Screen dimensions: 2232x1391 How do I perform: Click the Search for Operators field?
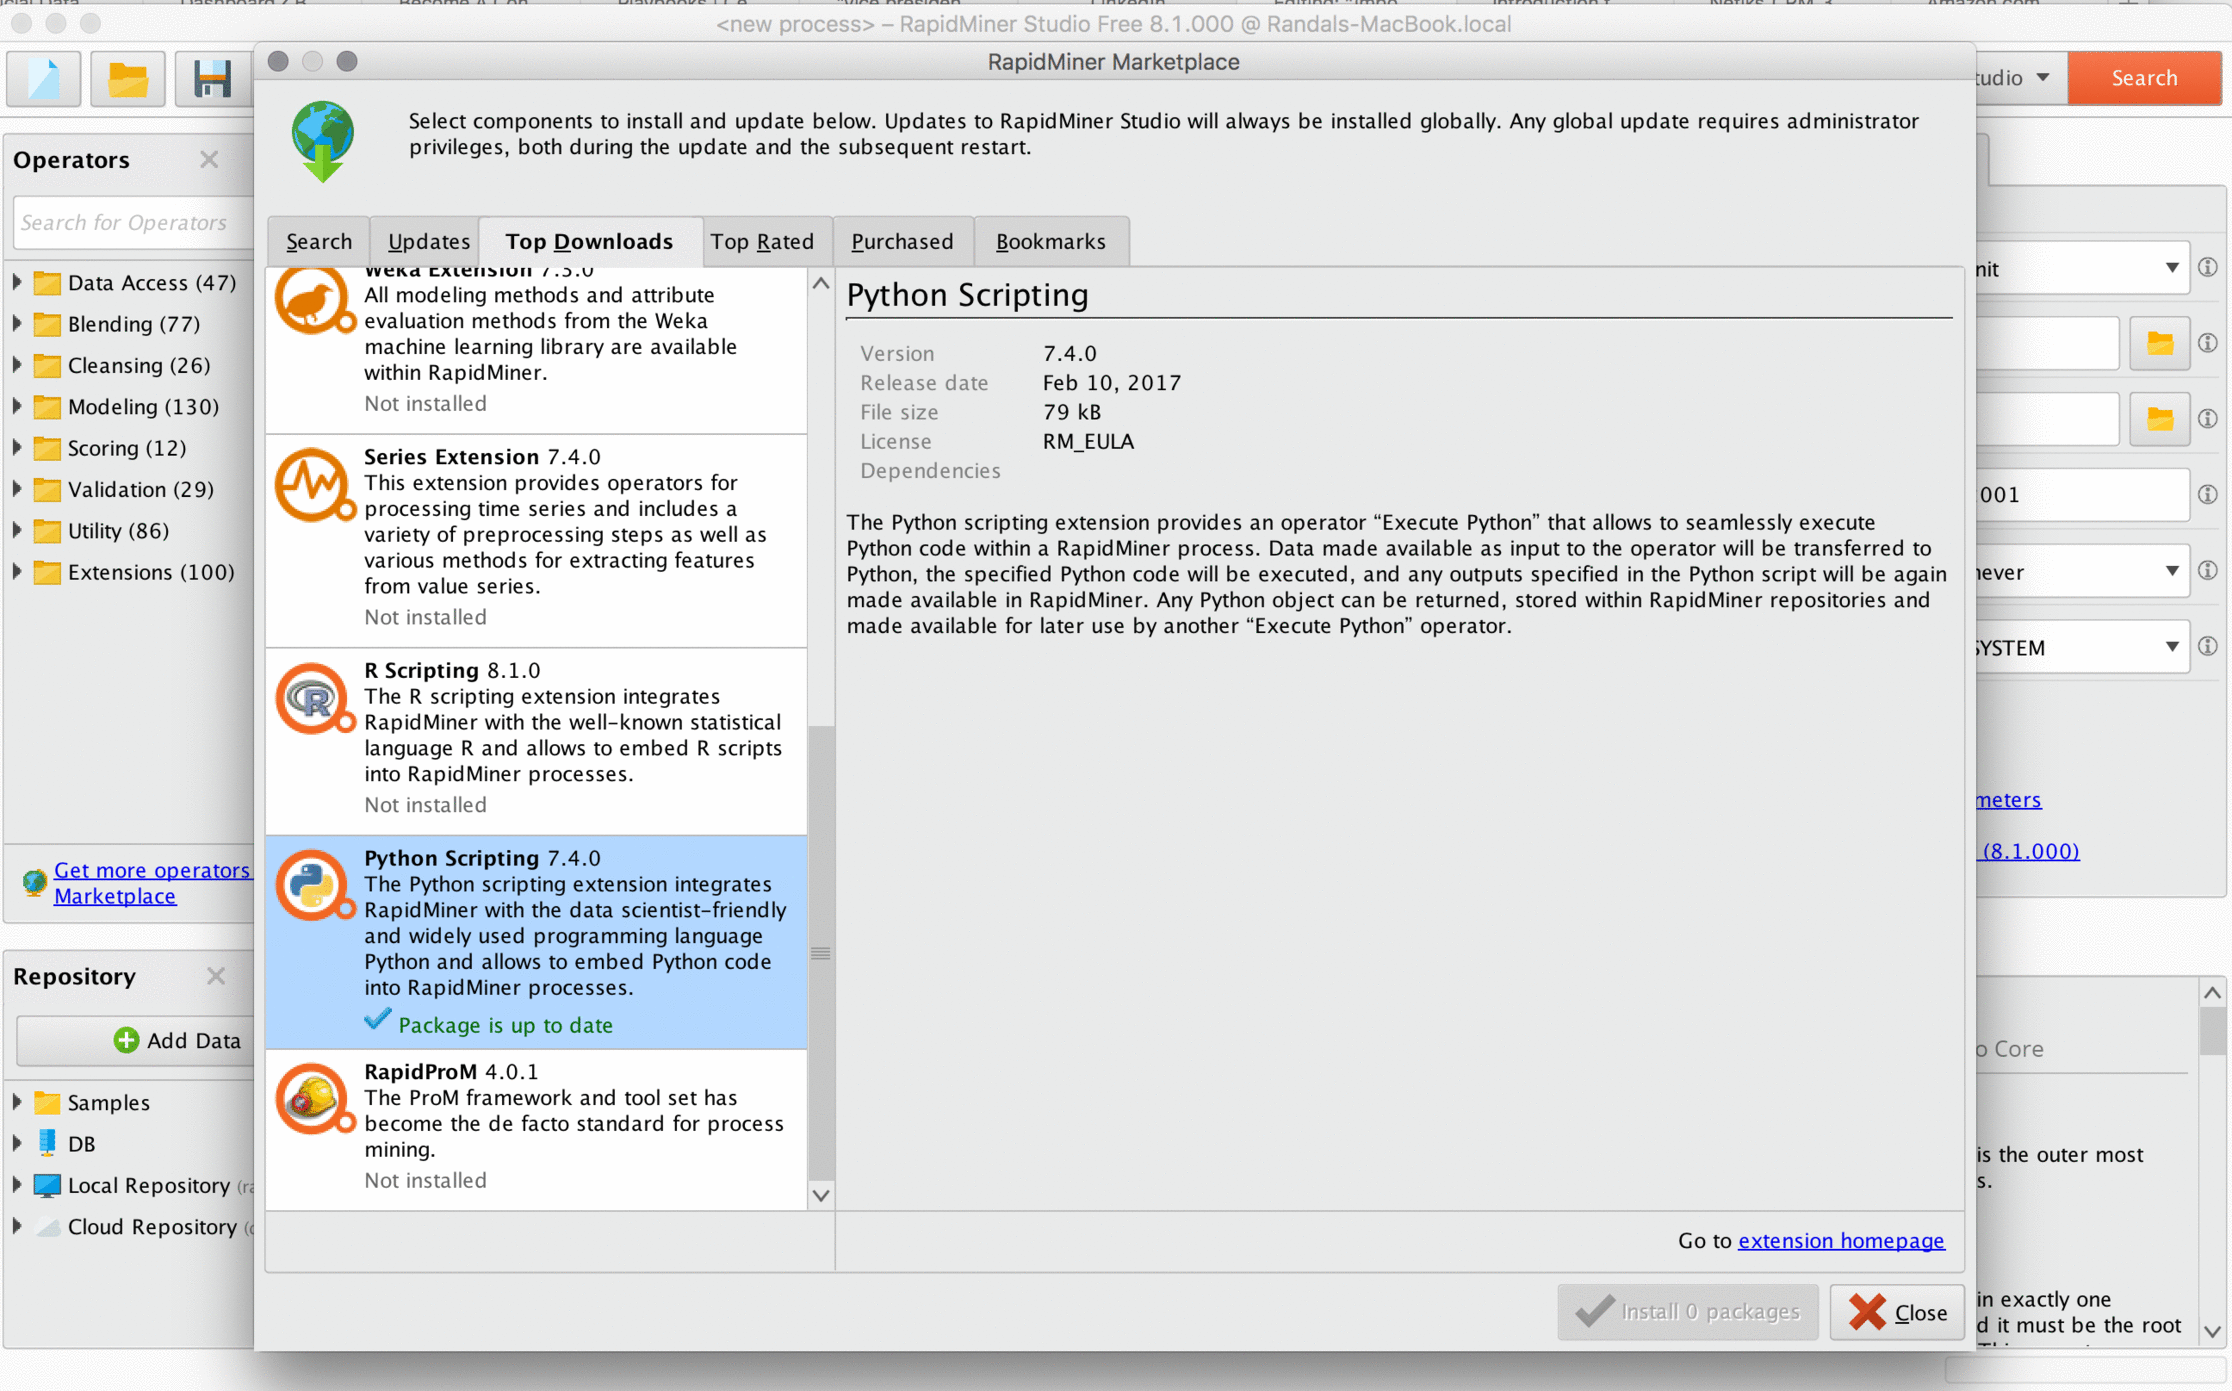[134, 222]
